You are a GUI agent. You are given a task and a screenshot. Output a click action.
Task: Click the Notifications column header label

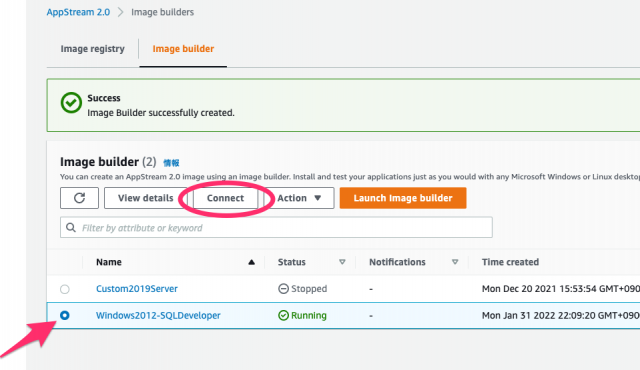pos(397,262)
